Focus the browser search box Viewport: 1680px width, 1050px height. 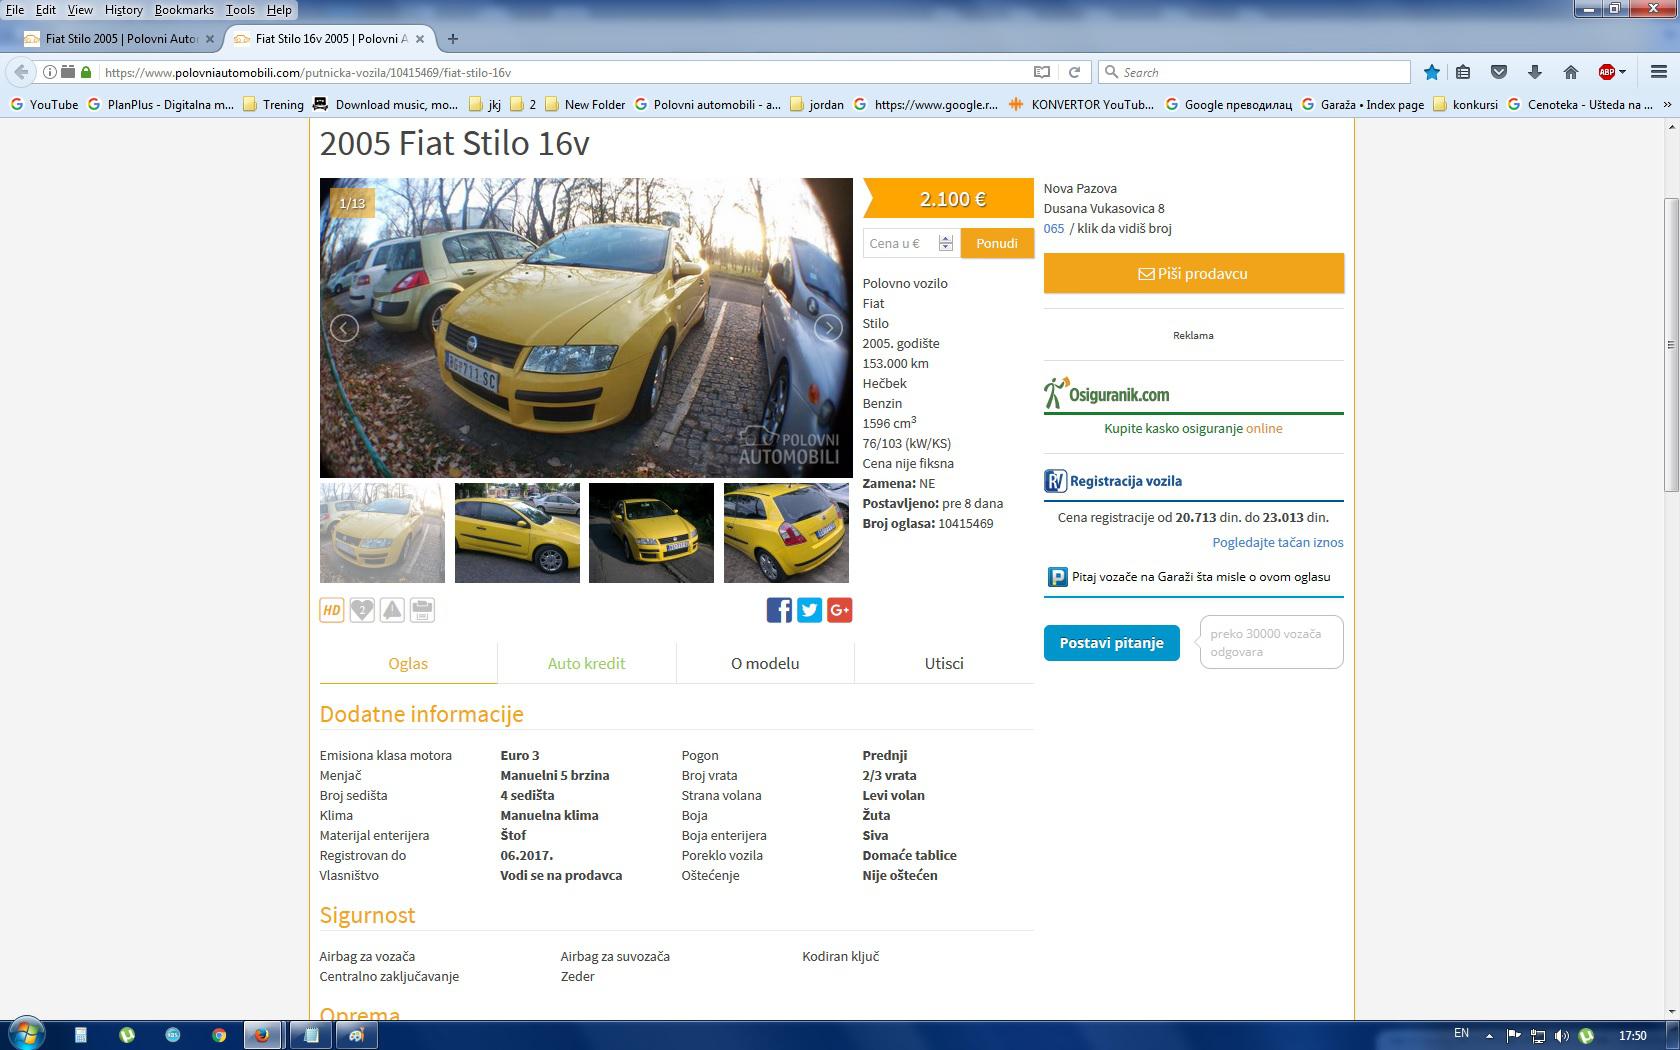coord(1255,72)
